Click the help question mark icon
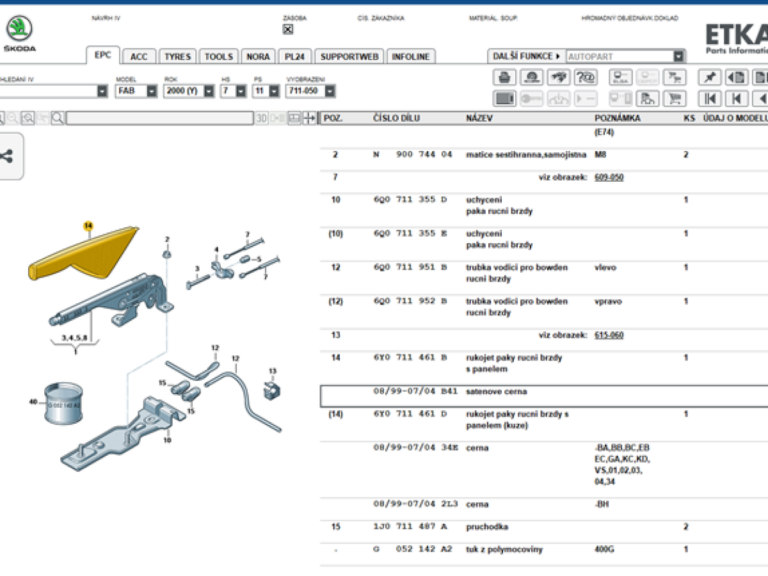768x576 pixels. pos(587,77)
